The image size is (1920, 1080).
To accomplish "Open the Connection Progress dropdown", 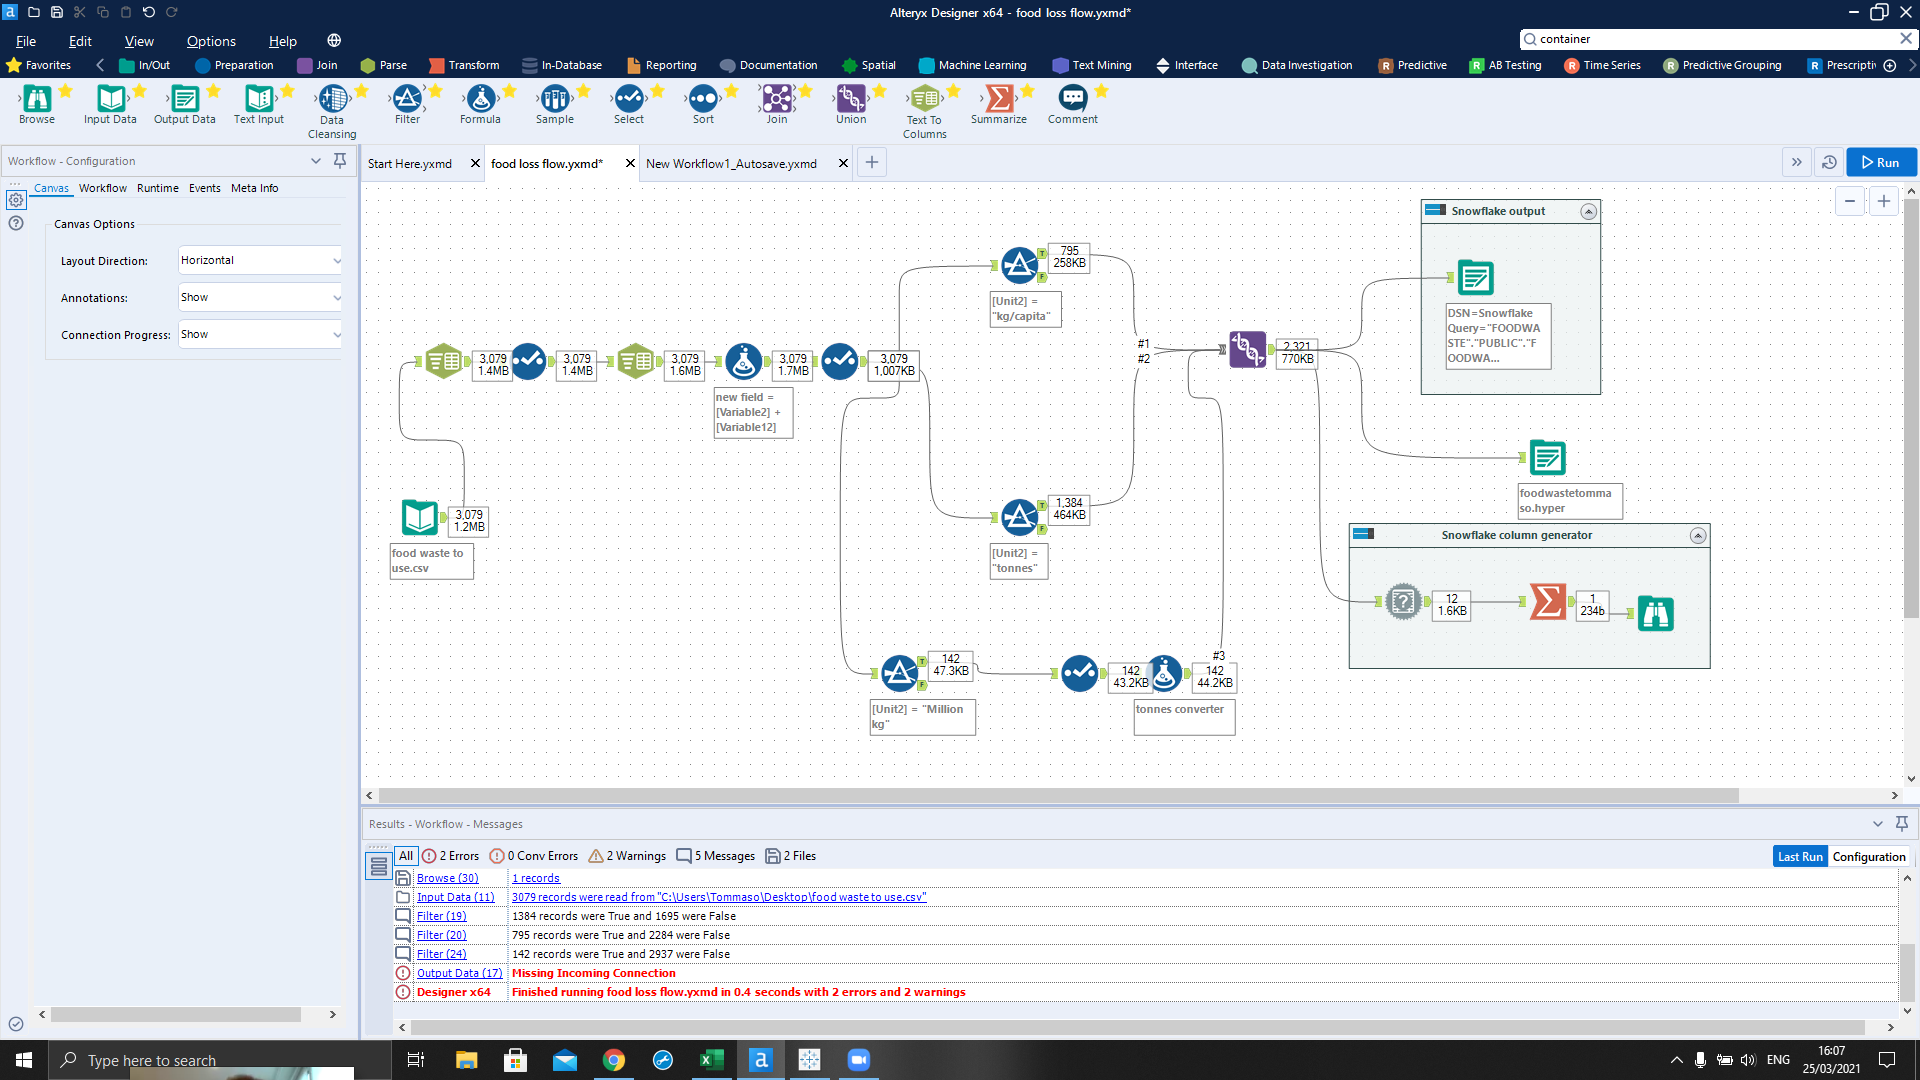I will point(260,334).
